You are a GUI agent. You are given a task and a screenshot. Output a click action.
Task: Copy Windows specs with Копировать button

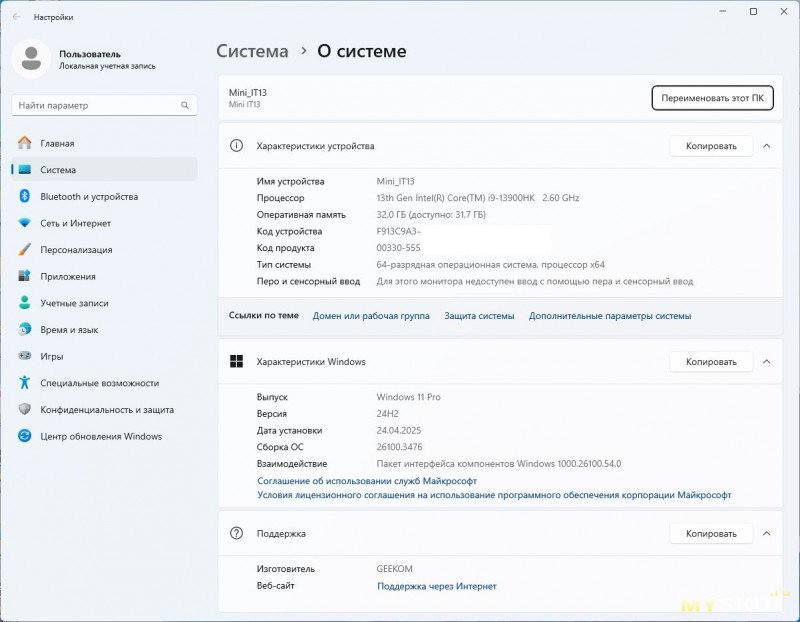(x=711, y=361)
